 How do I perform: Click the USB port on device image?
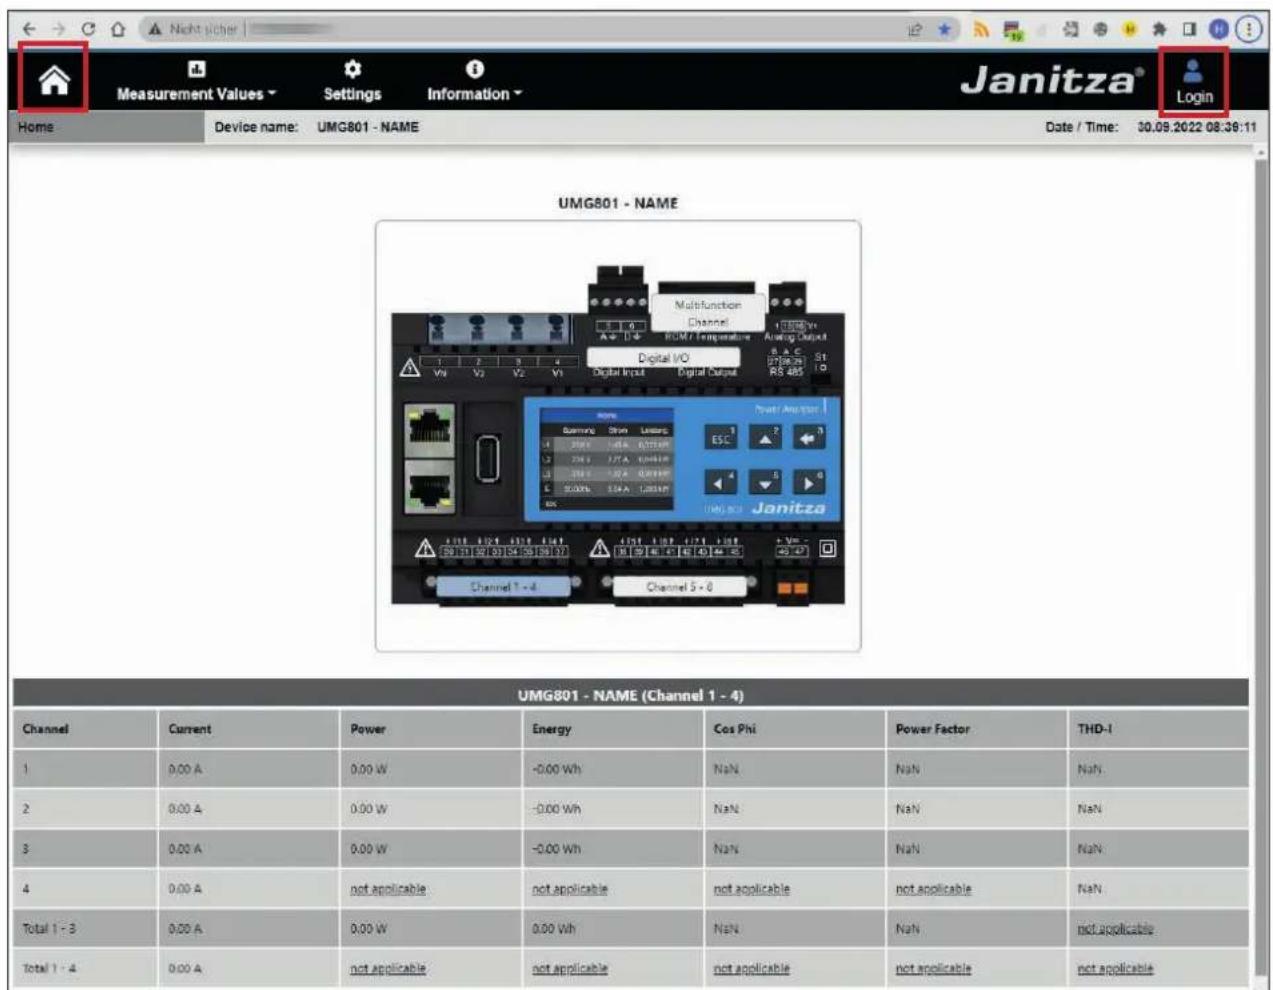point(487,459)
